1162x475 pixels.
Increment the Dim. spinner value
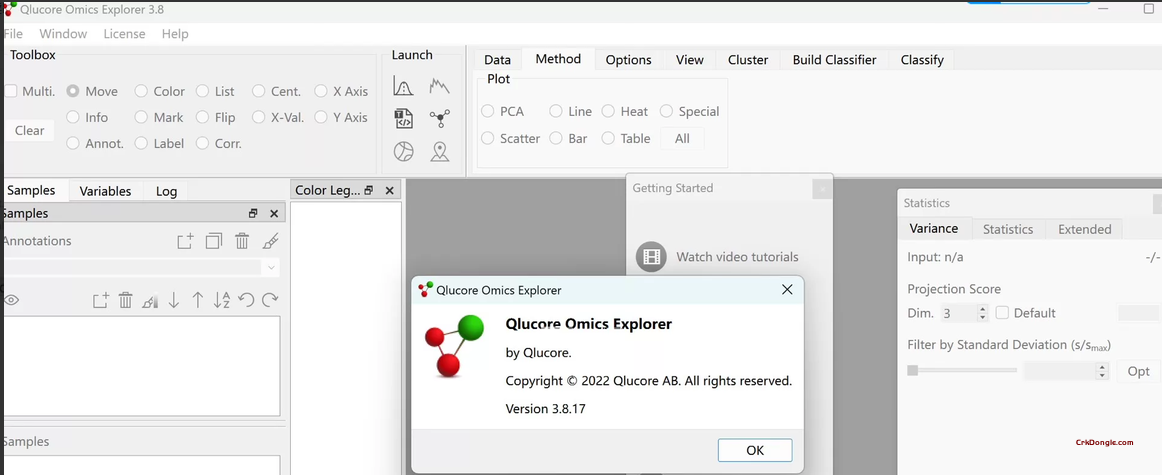point(983,308)
